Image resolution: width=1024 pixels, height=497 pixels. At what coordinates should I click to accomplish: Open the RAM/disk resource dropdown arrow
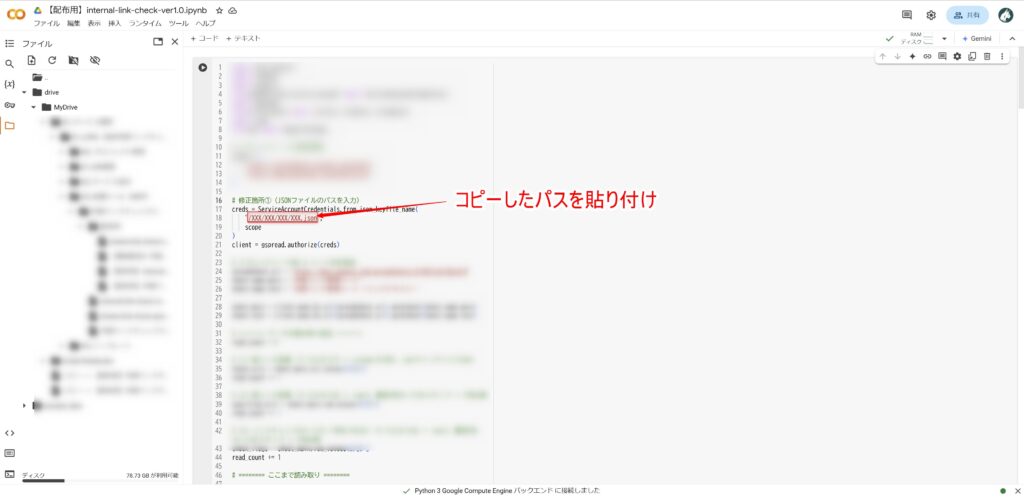pyautogui.click(x=943, y=38)
